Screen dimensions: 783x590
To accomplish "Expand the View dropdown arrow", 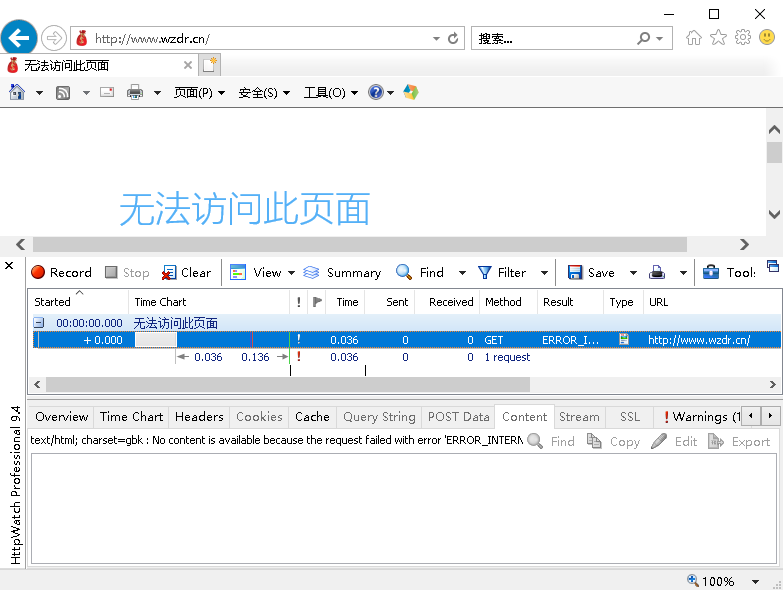I will coord(291,272).
